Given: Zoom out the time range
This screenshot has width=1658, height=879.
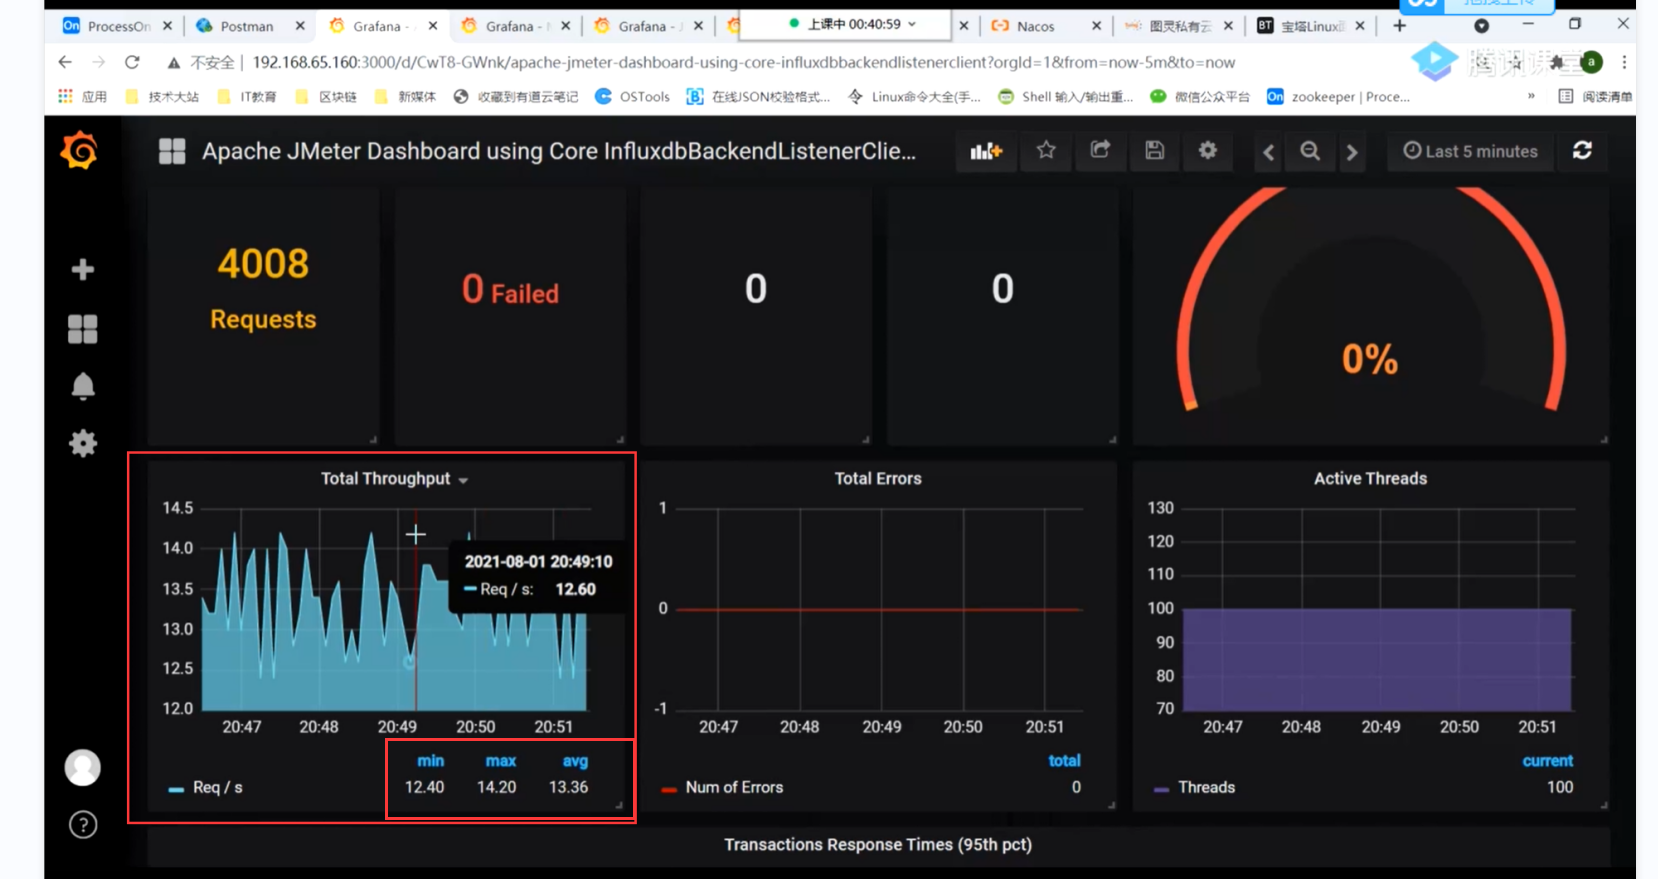Looking at the screenshot, I should pyautogui.click(x=1310, y=152).
